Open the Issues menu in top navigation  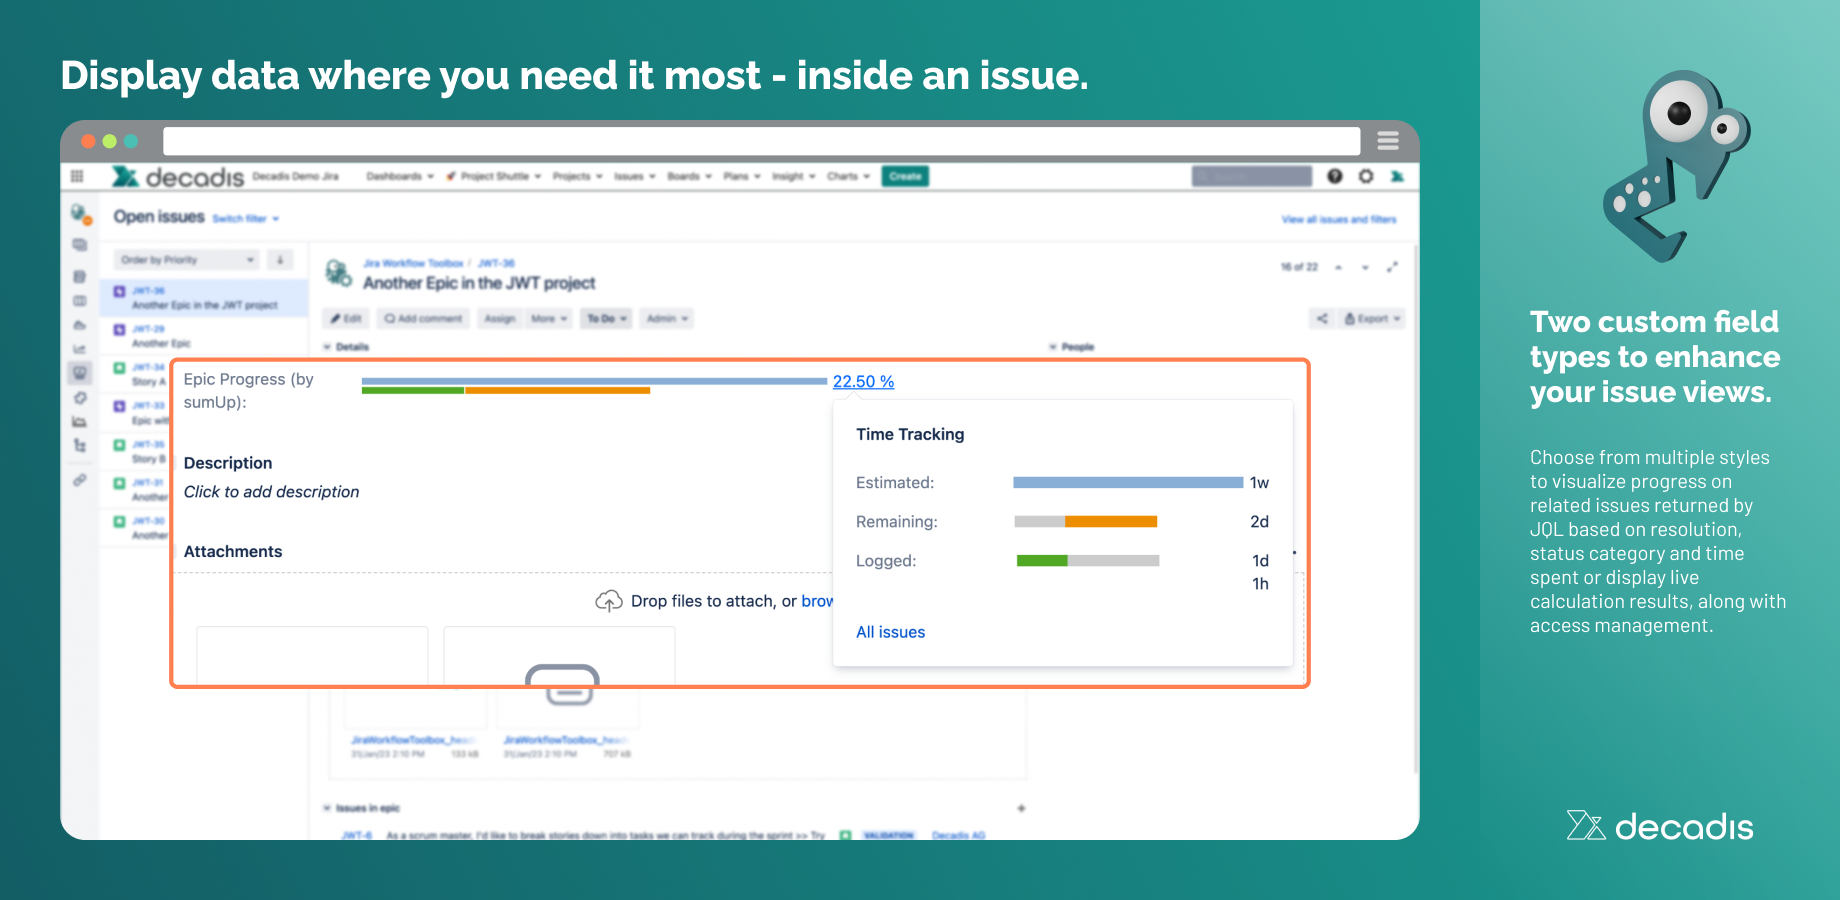[x=635, y=177]
